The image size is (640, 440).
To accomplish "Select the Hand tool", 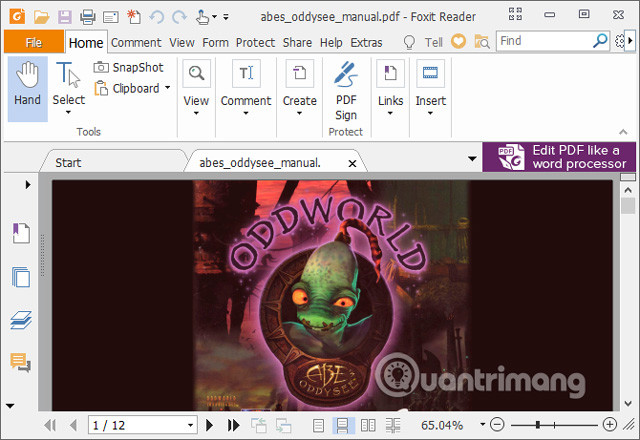I will (27, 89).
